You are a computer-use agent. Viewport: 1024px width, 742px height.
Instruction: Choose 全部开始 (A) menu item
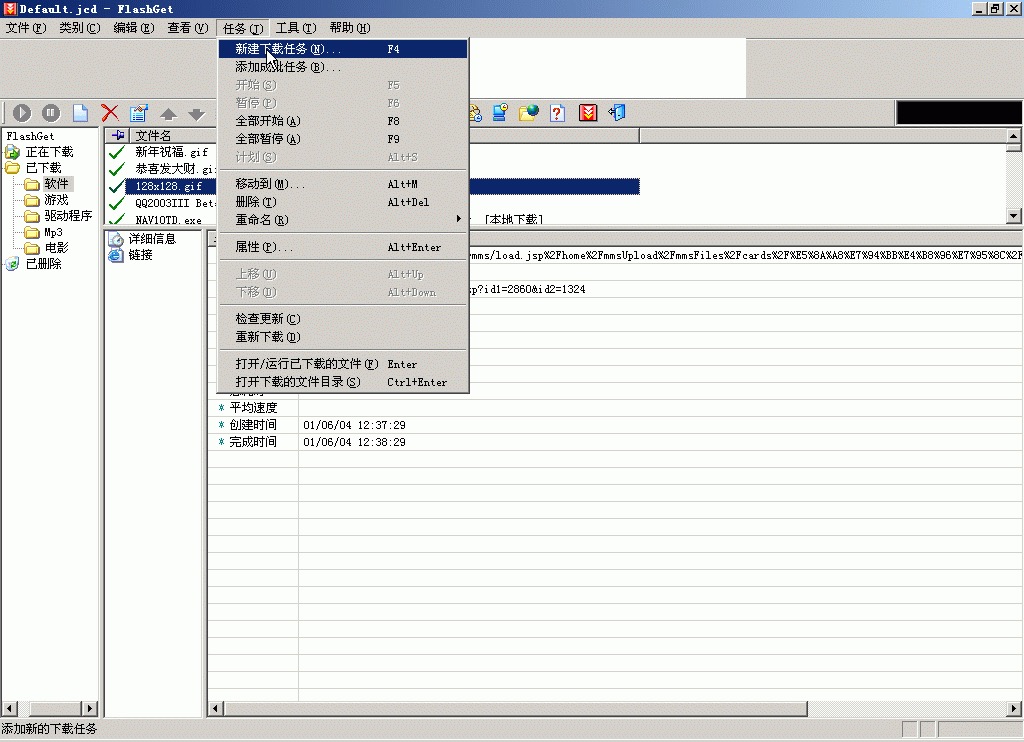[x=343, y=121]
